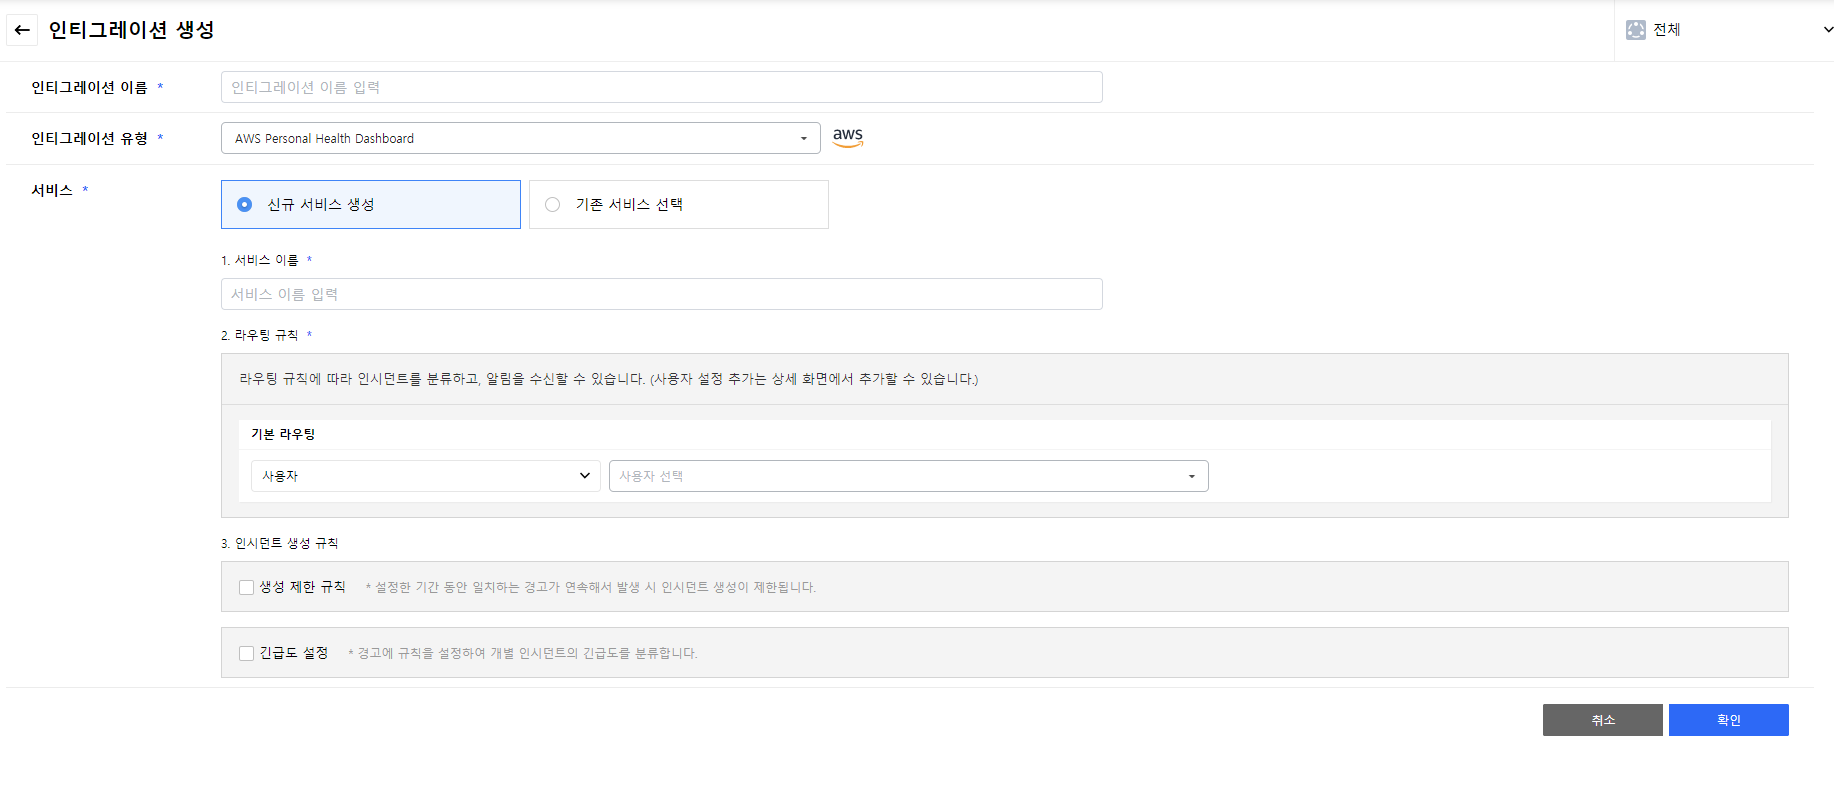Click the 3. 인시던트 생성 규칙 heading
1834x804 pixels.
pyautogui.click(x=279, y=543)
